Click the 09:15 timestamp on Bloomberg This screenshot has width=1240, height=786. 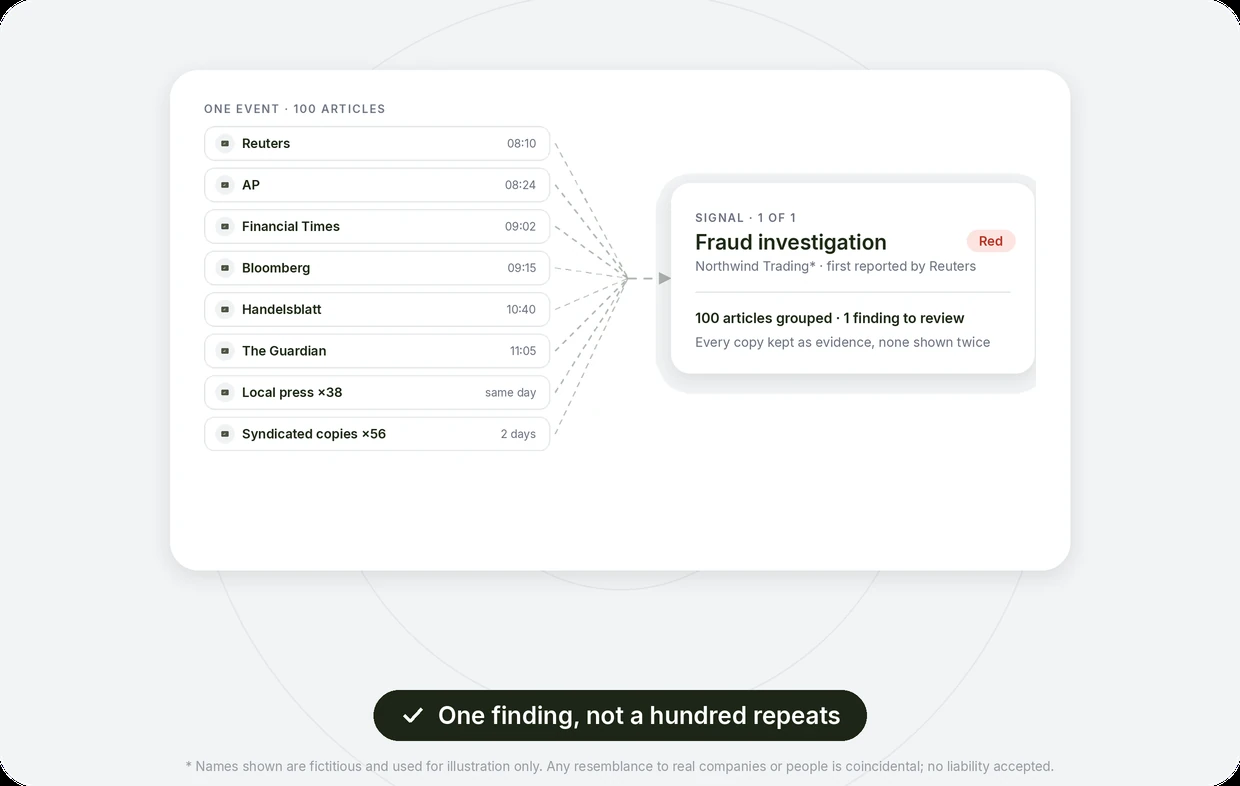tap(521, 268)
